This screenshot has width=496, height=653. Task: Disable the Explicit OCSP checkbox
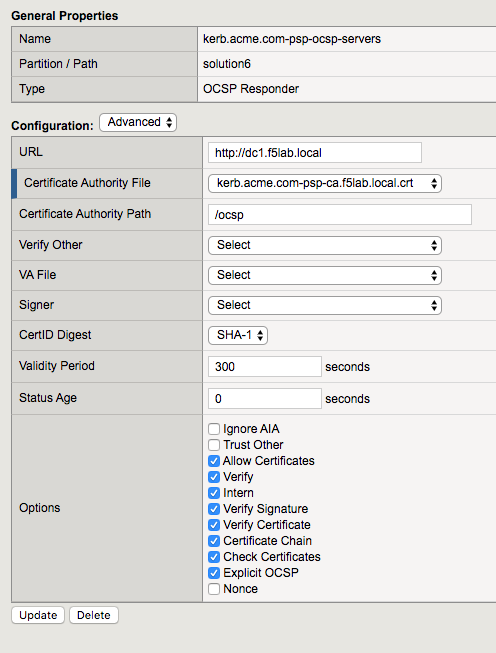point(214,573)
